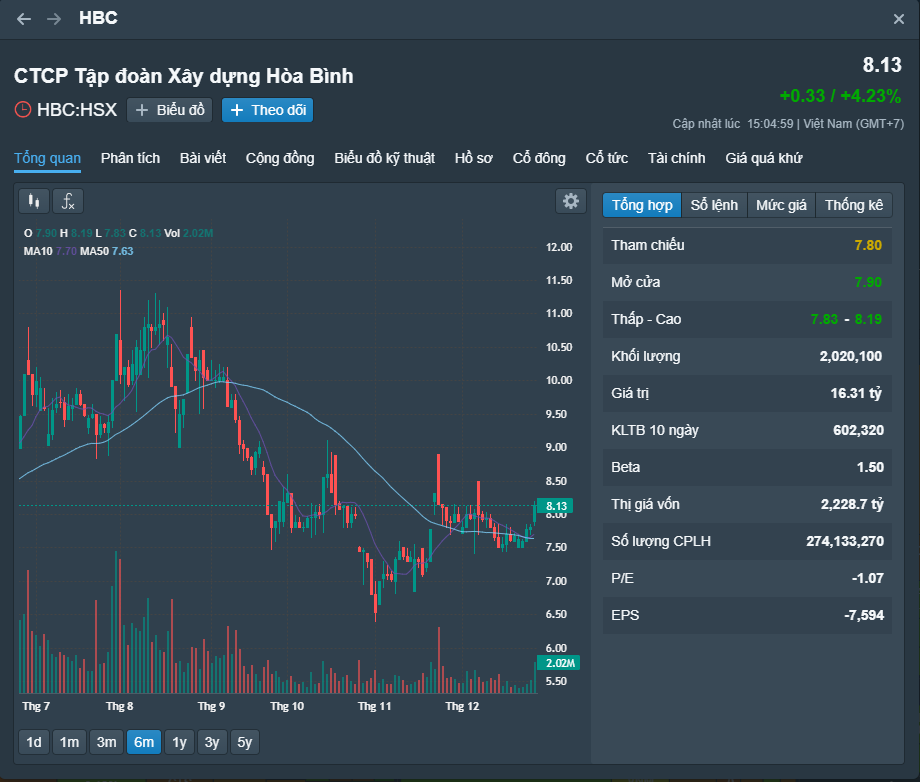920x782 pixels.
Task: Click the Số lượng CPLH value 274,133,270
Action: pyautogui.click(x=844, y=541)
